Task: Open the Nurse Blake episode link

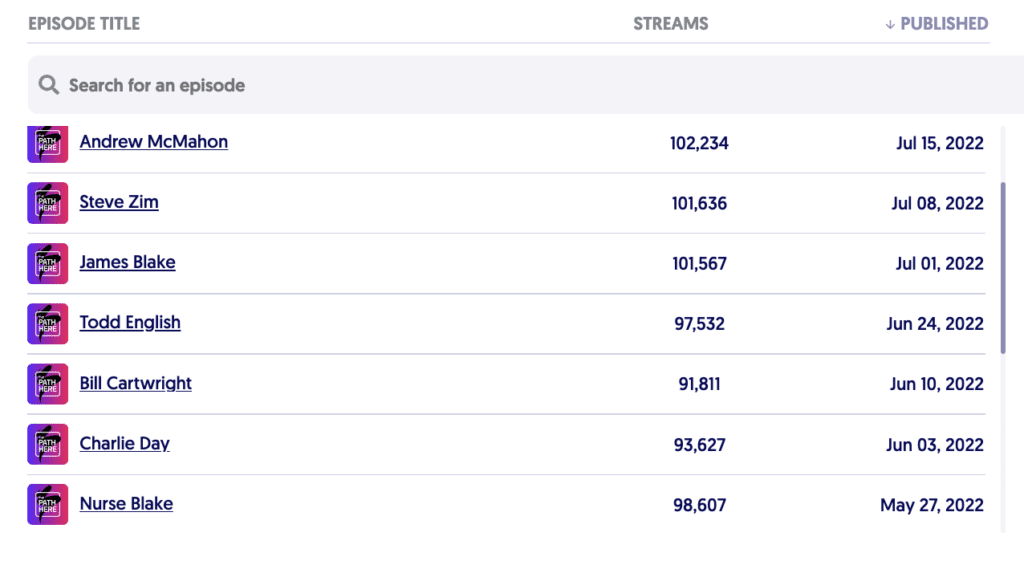Action: (x=126, y=503)
